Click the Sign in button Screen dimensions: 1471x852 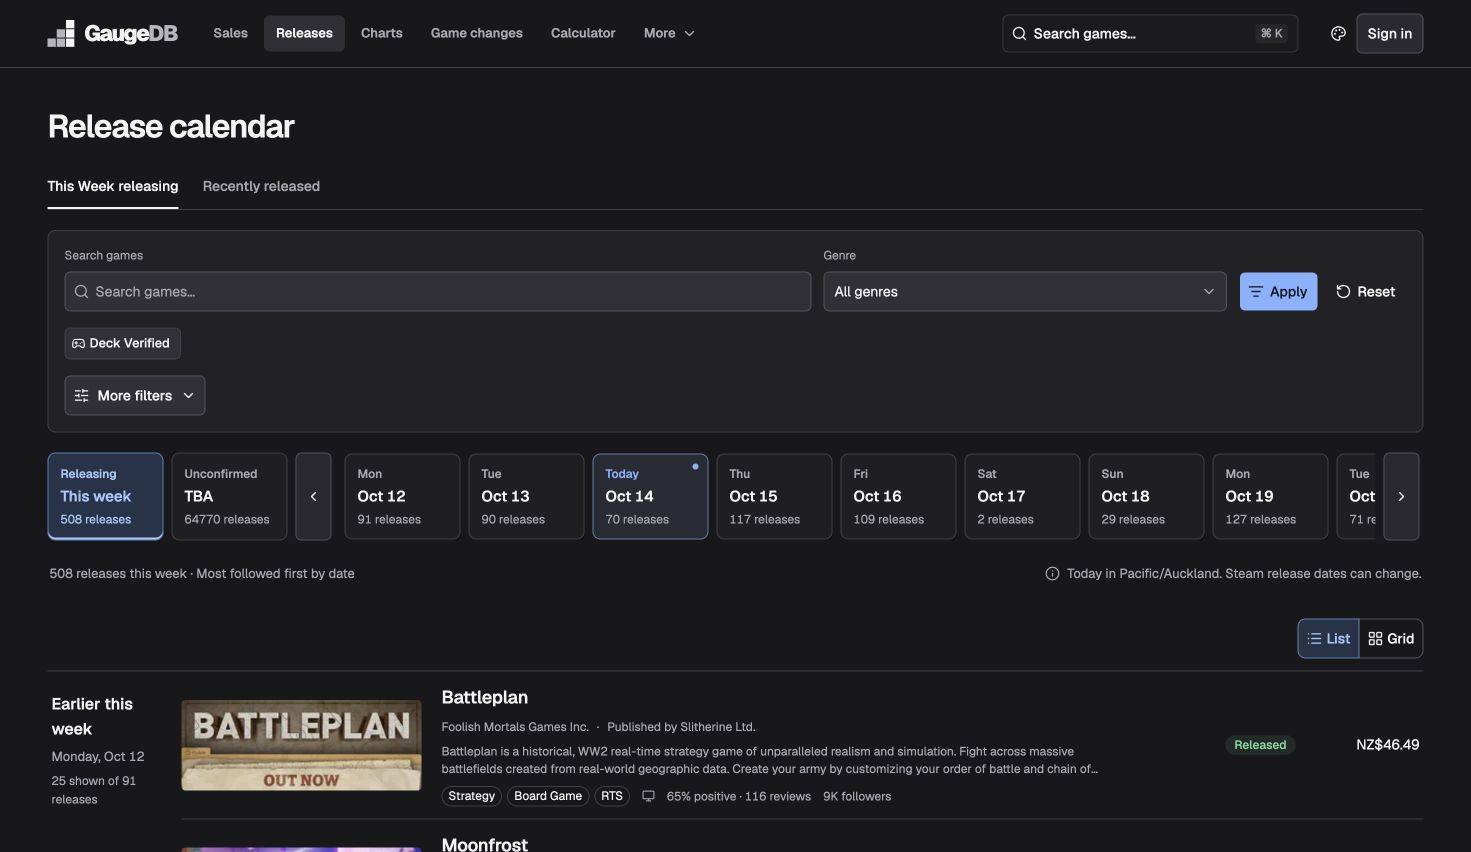pos(1389,33)
